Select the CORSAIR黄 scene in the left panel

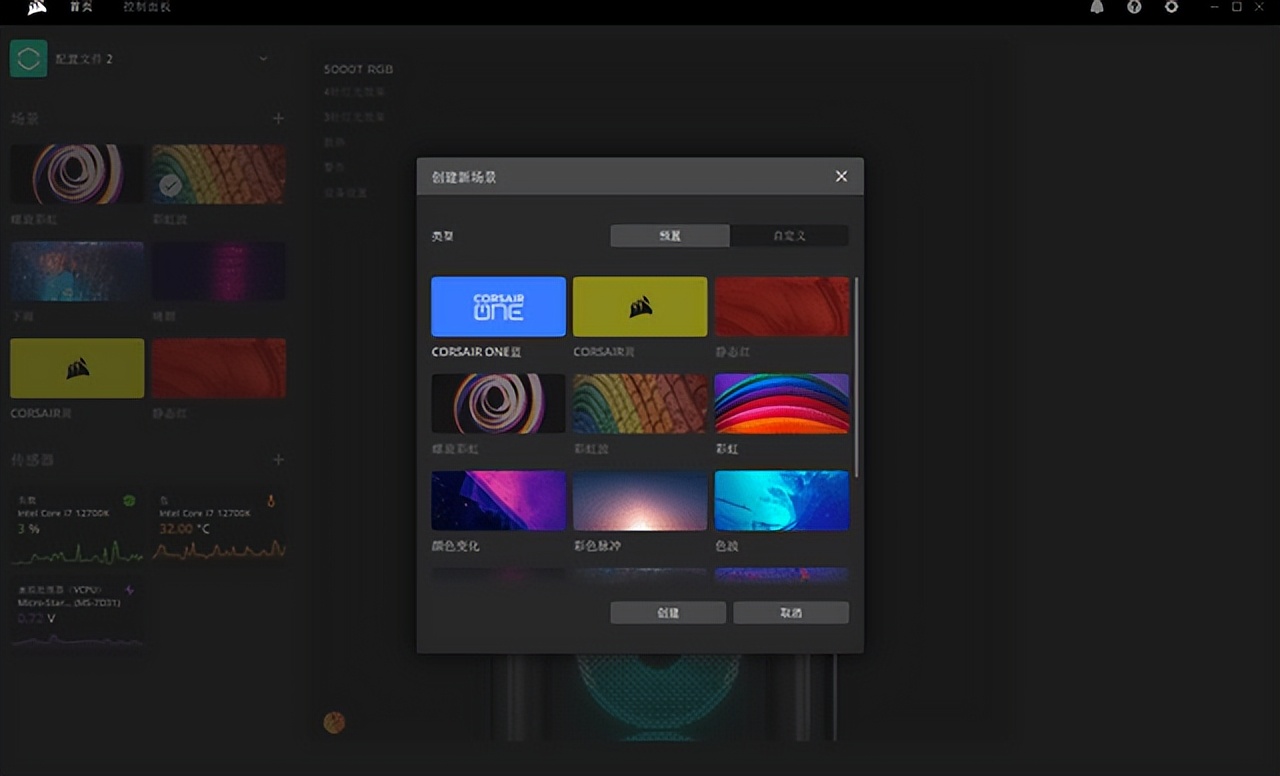coord(77,368)
